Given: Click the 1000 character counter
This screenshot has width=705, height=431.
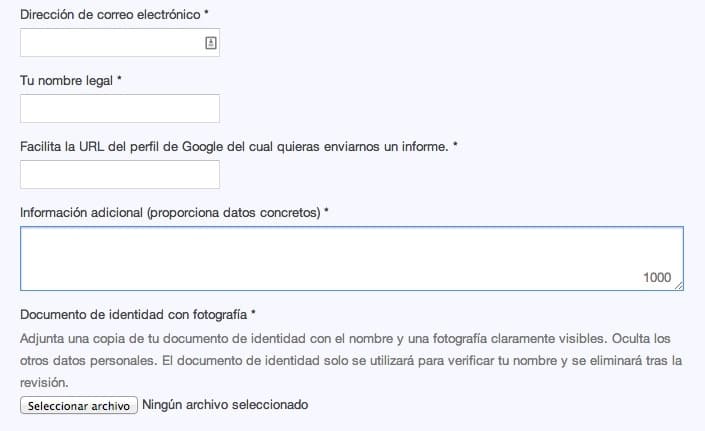Looking at the screenshot, I should click(x=657, y=278).
